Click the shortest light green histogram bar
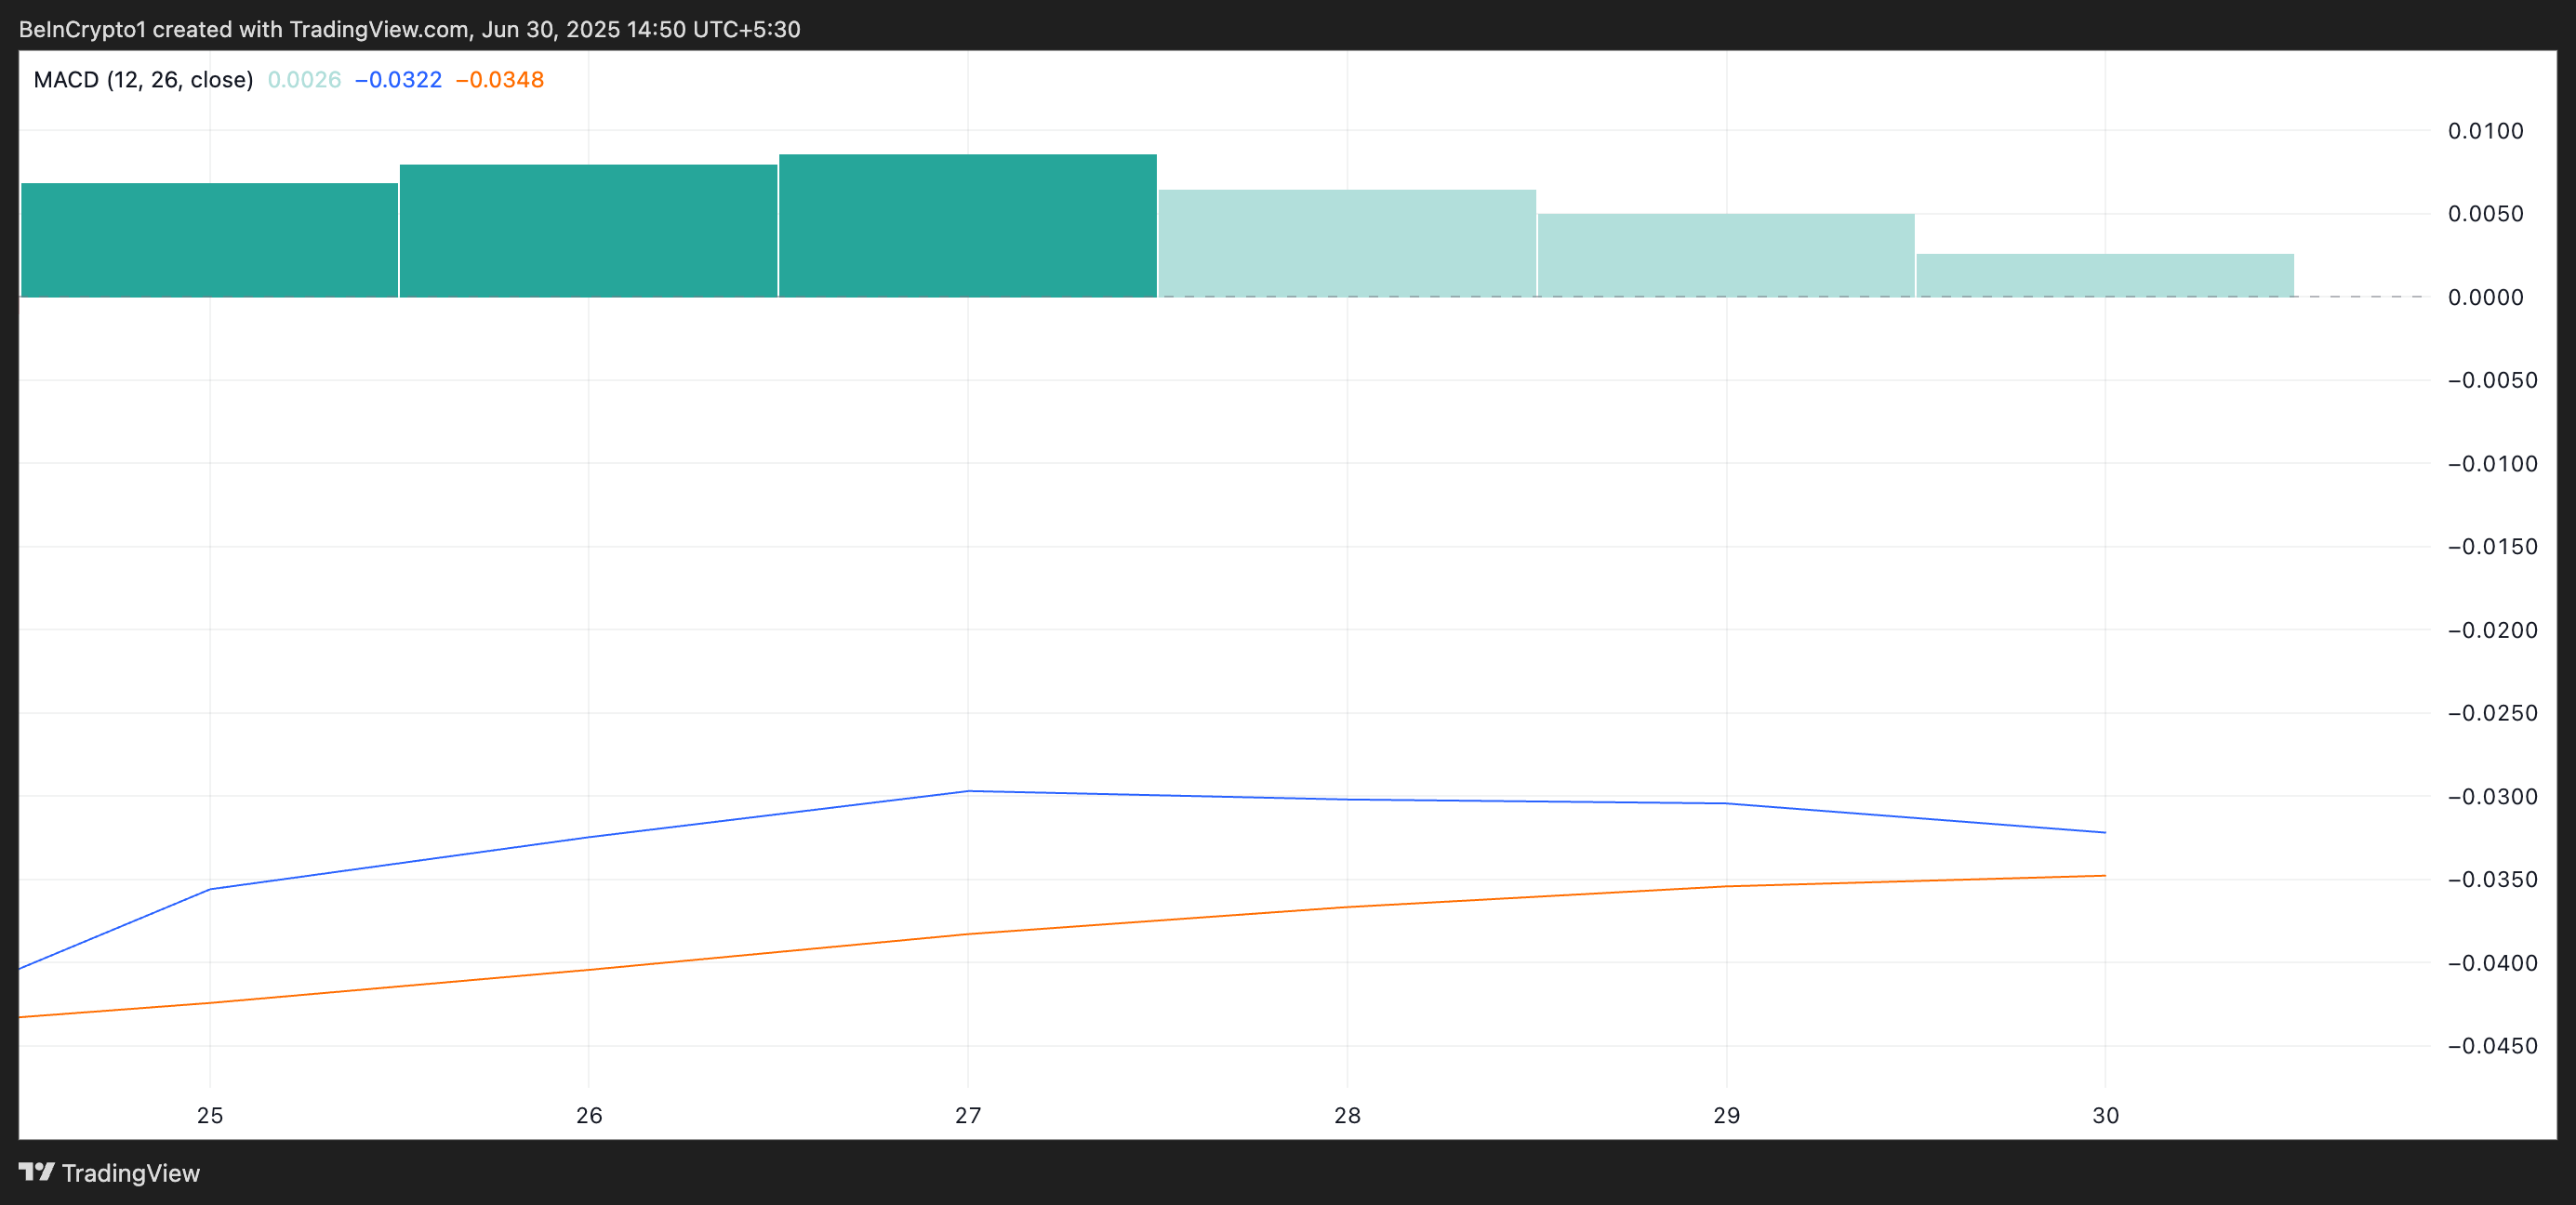Screen dimensions: 2576x1205 [2104, 275]
